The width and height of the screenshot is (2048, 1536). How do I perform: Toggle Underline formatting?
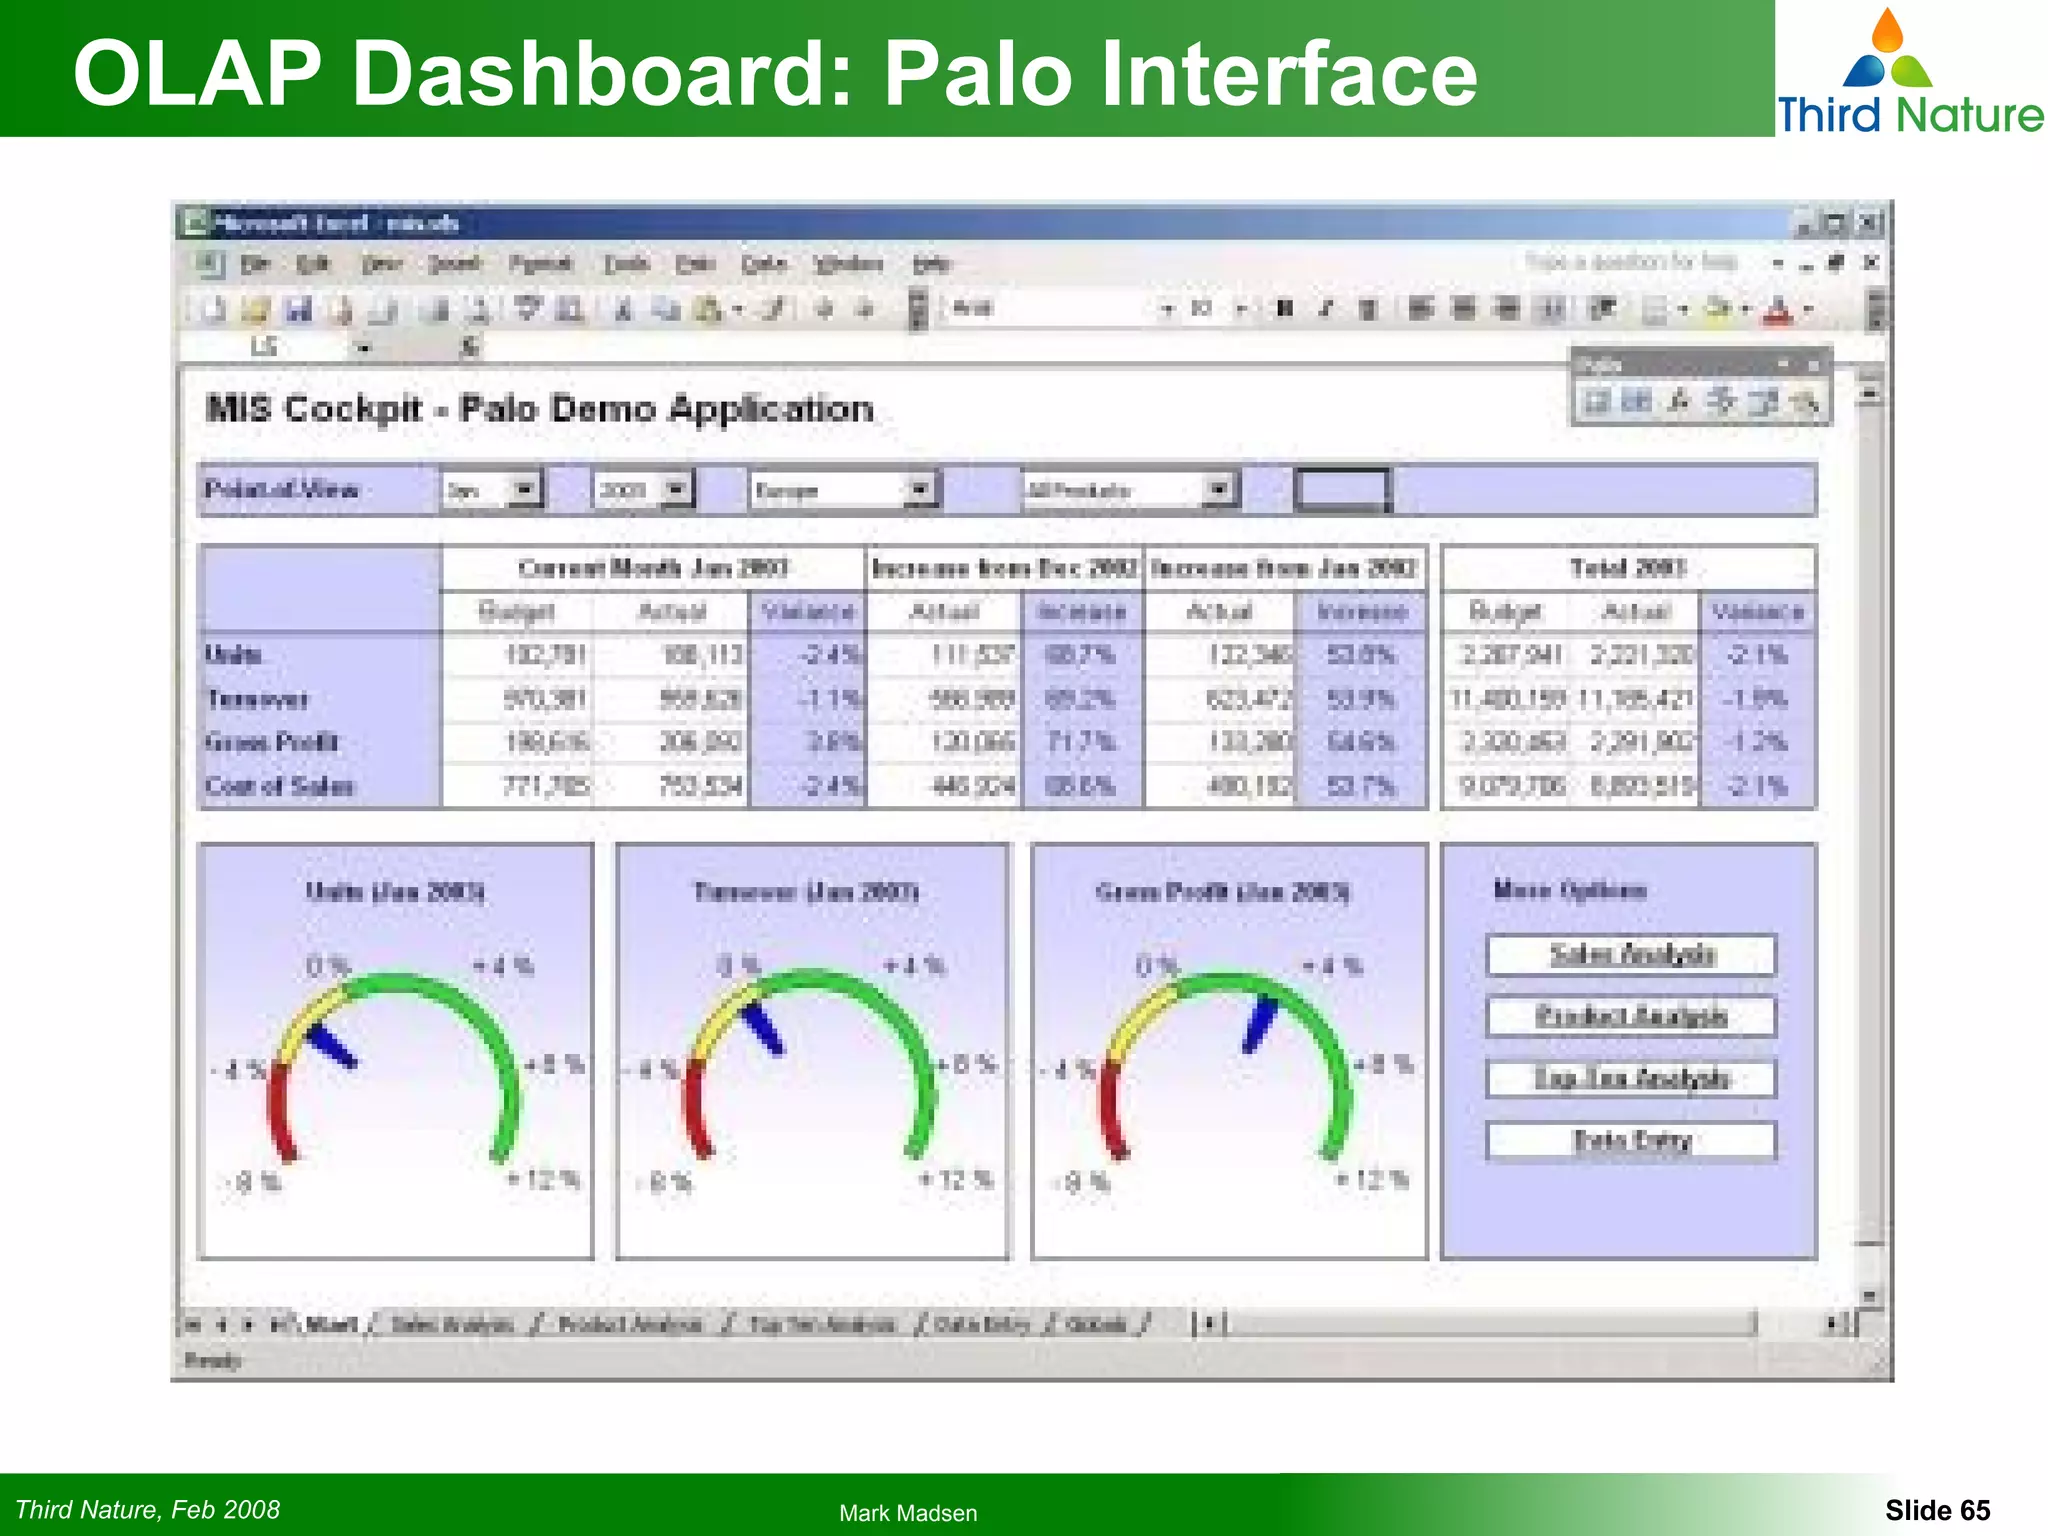1368,309
